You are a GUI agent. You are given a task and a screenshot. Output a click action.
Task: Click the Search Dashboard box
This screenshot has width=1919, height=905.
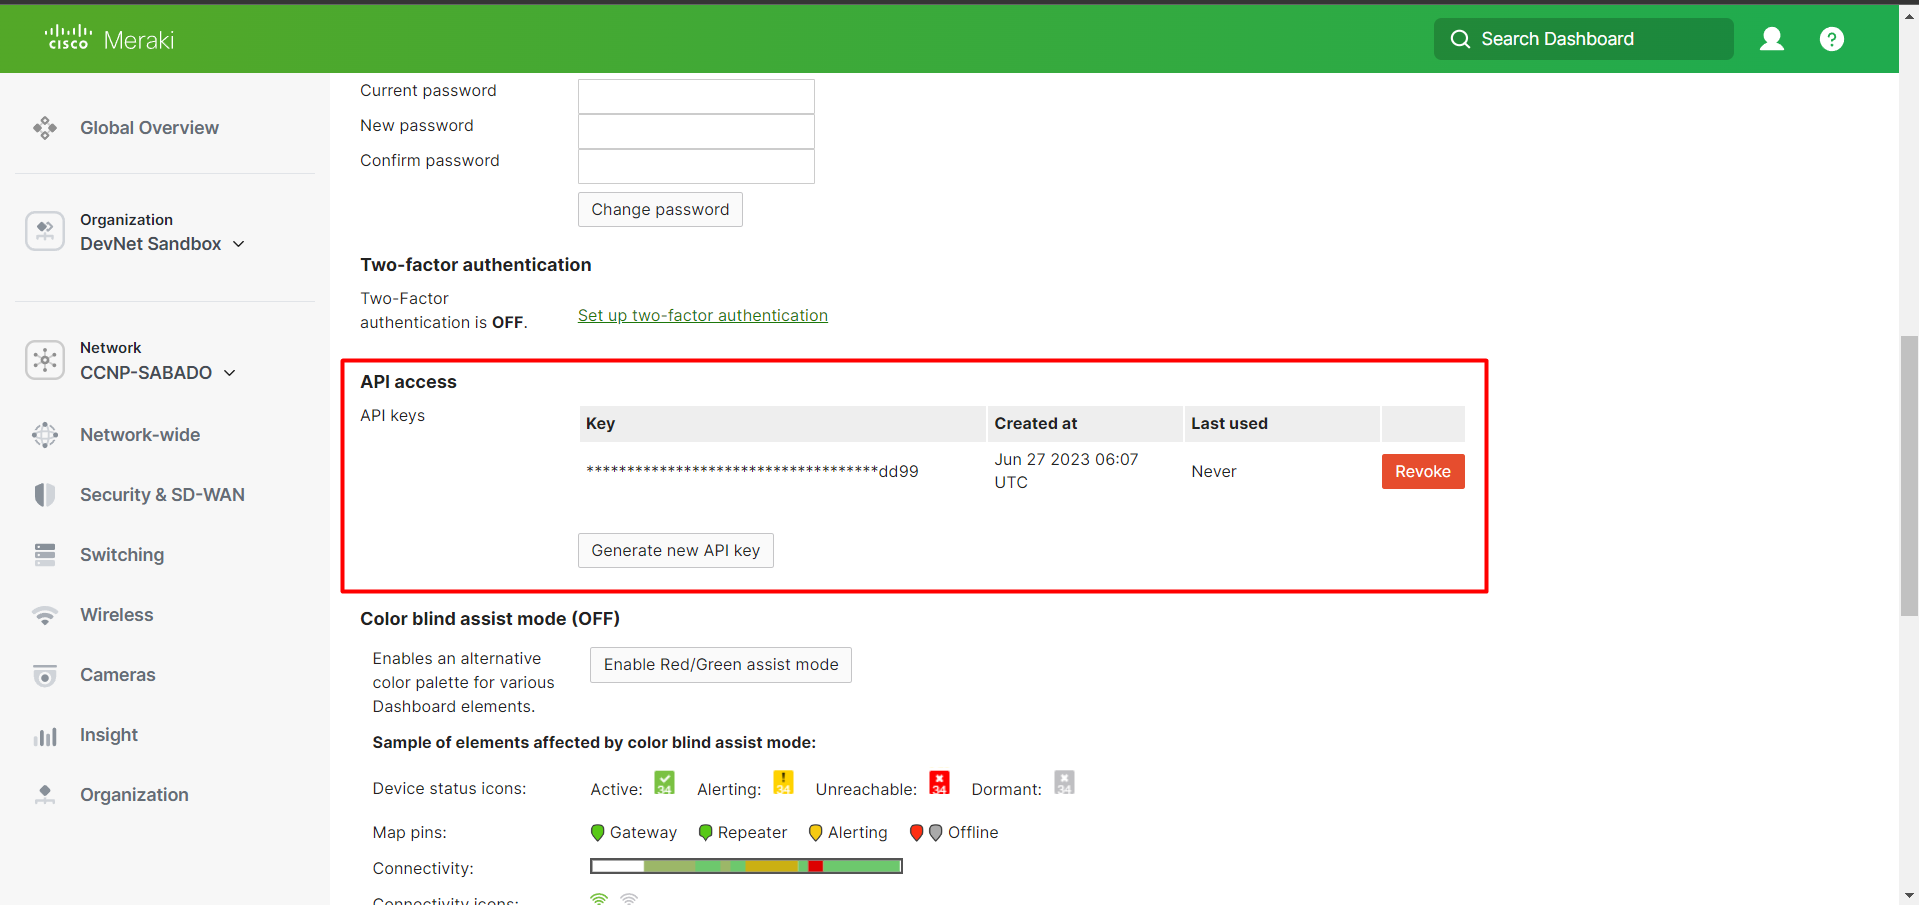click(x=1584, y=39)
